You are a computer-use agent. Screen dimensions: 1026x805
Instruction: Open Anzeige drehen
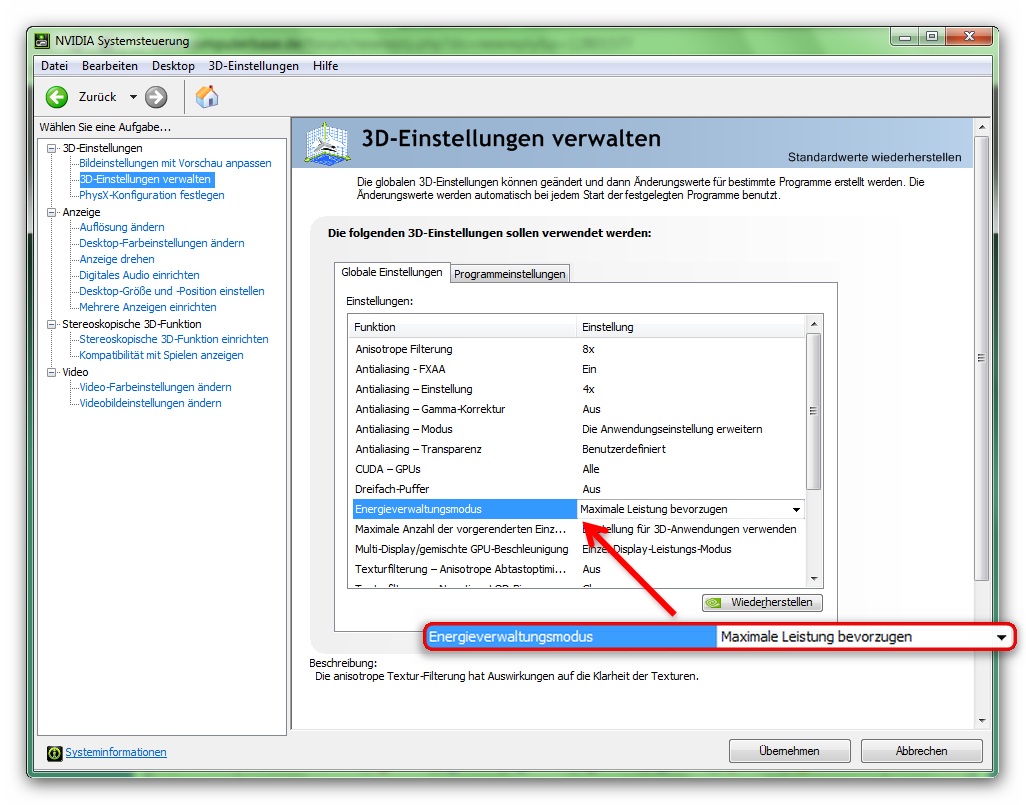coord(116,259)
